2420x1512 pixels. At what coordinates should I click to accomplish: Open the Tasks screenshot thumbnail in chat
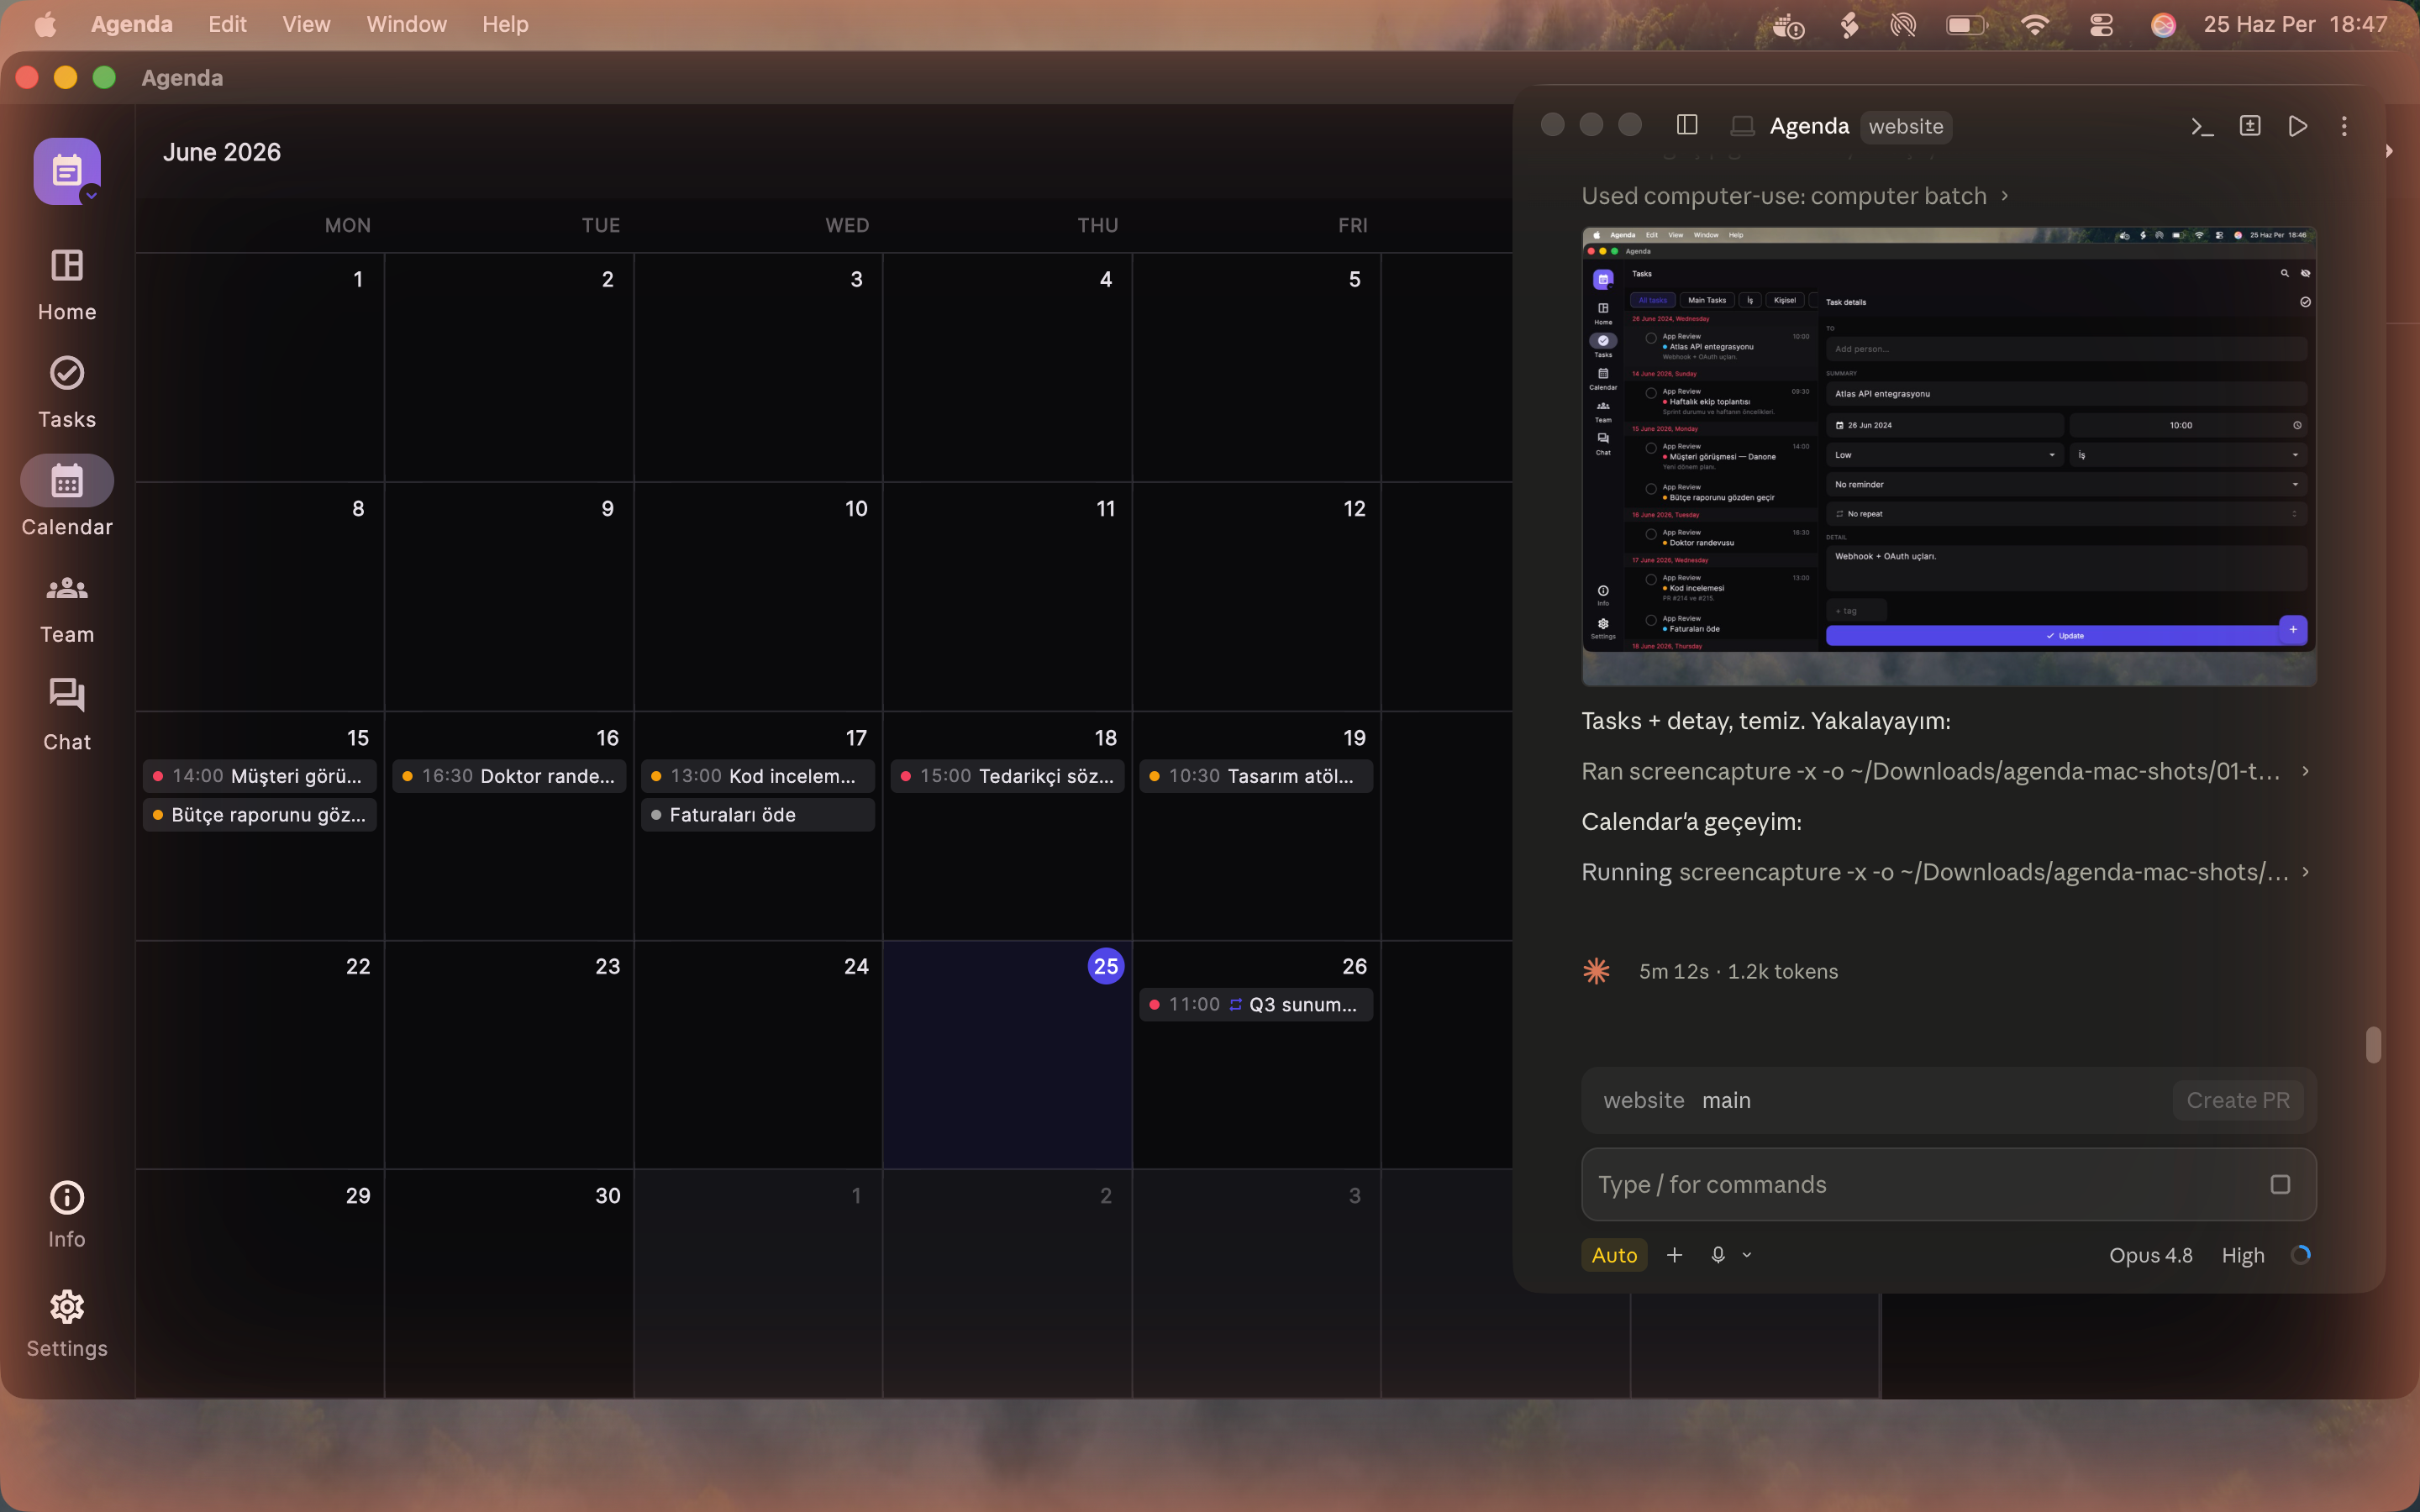1948,456
